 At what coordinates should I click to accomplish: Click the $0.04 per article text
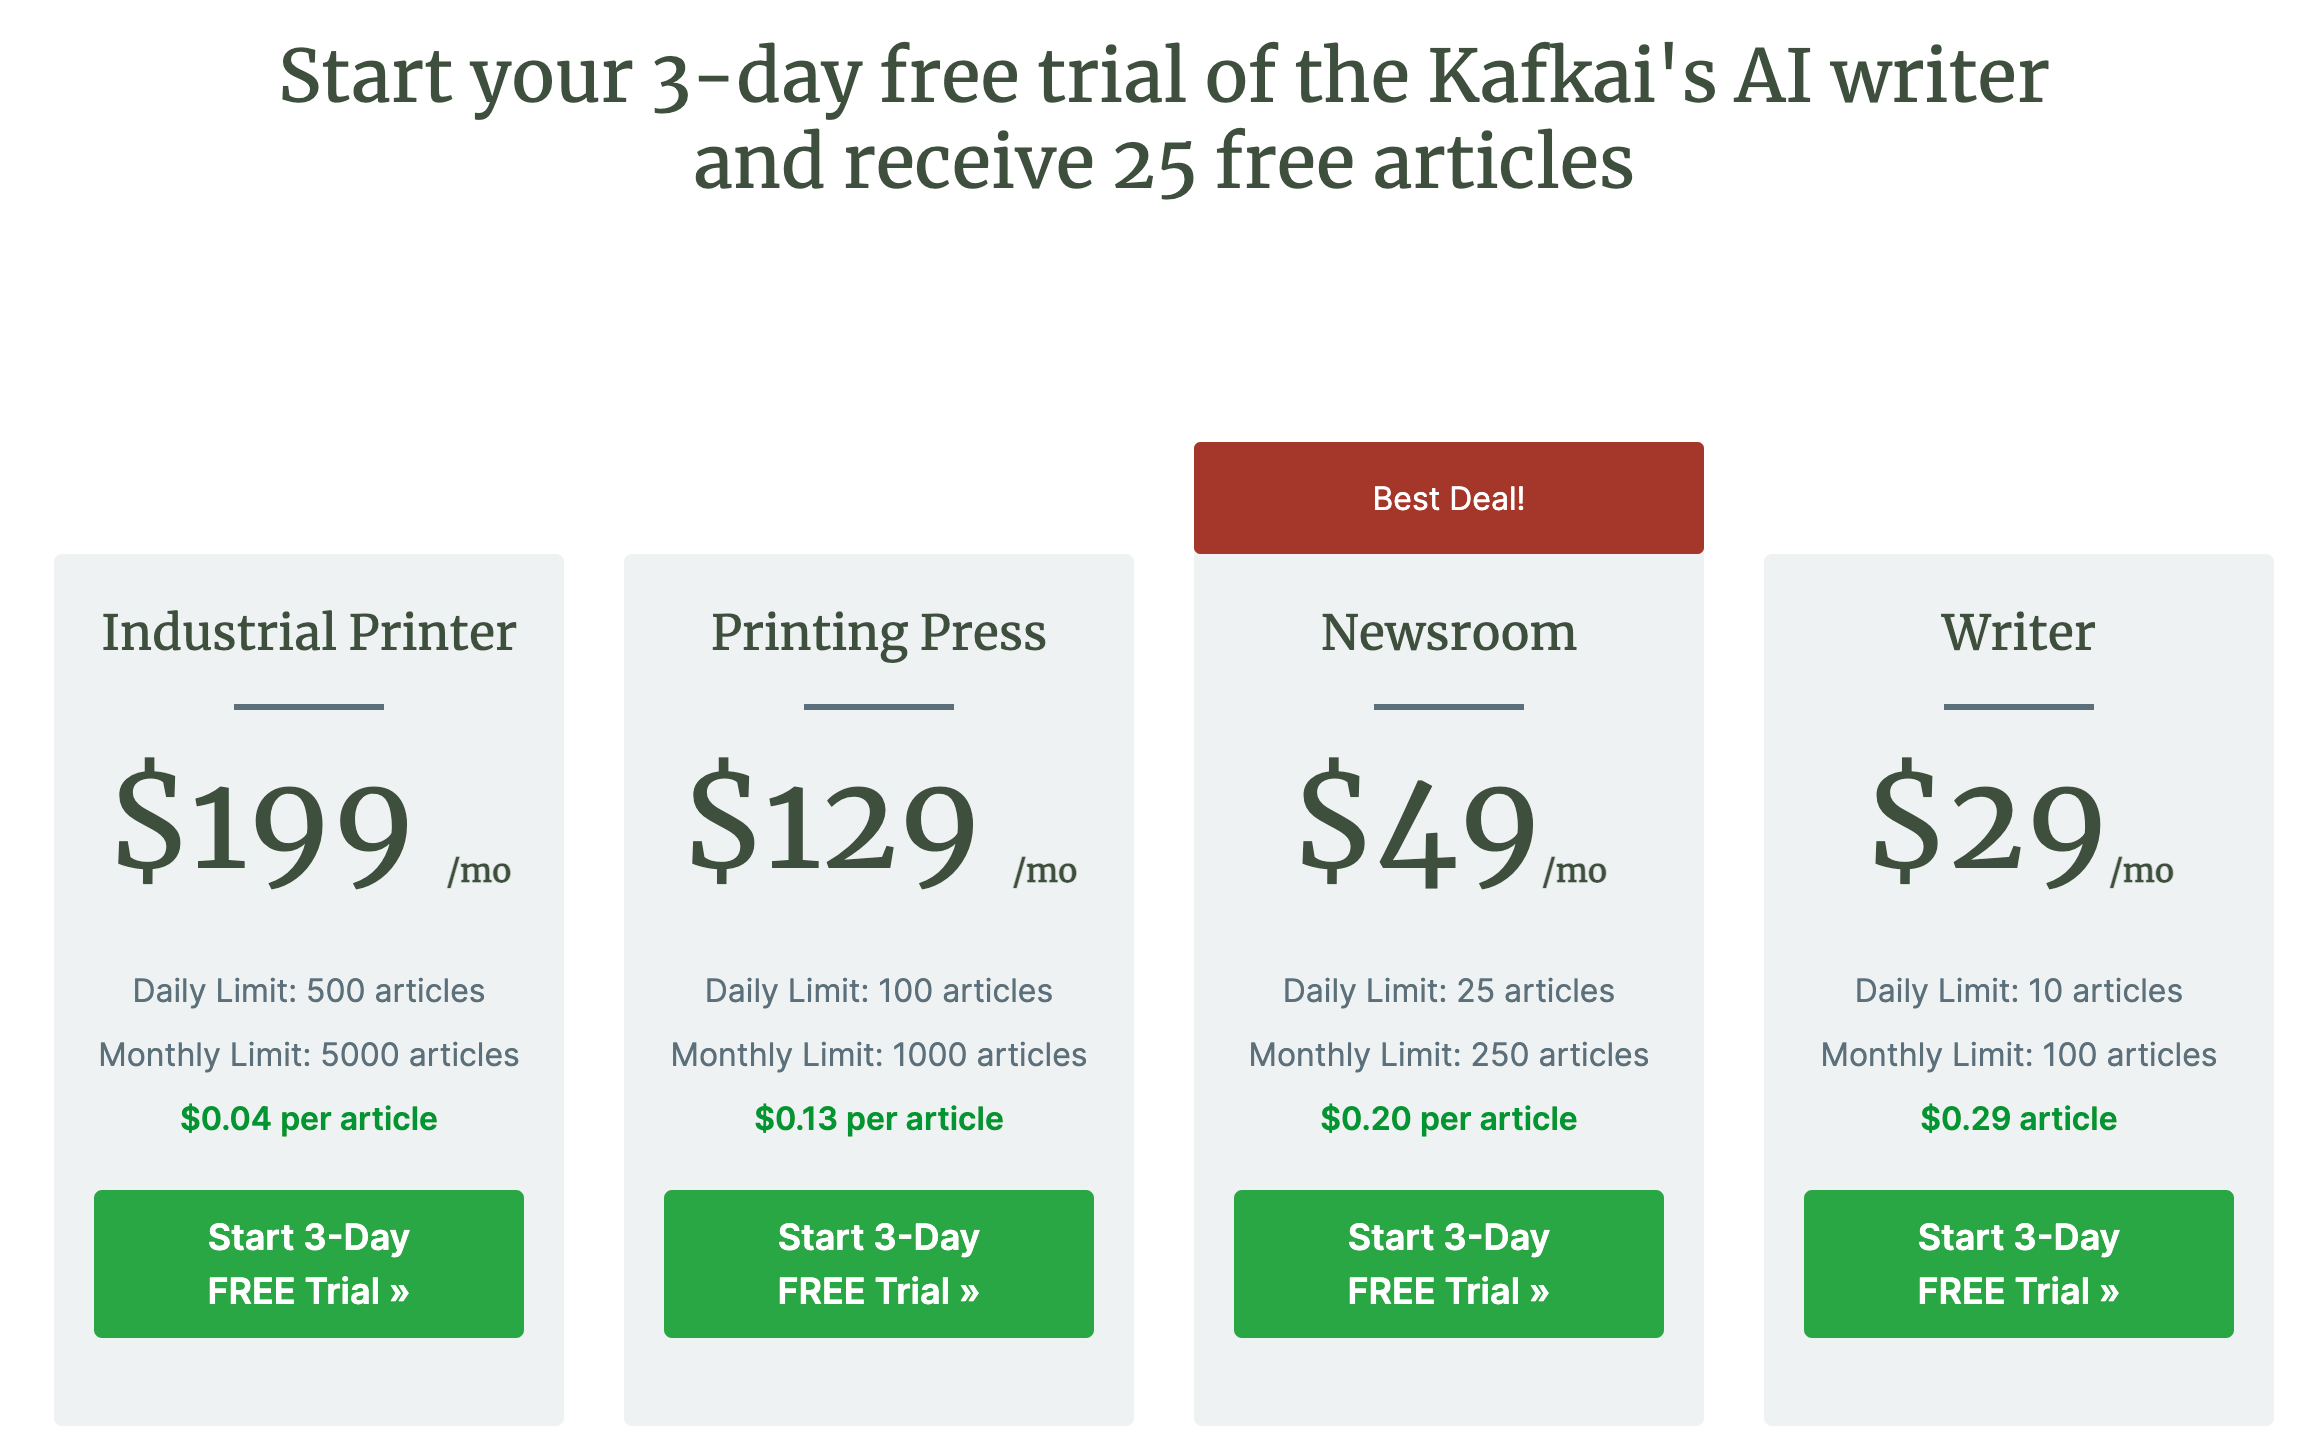point(308,1118)
